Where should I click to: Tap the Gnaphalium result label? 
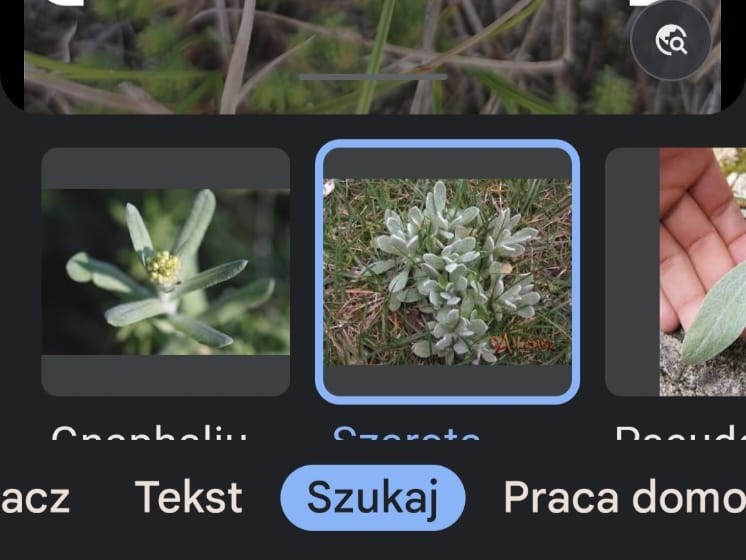coord(149,432)
